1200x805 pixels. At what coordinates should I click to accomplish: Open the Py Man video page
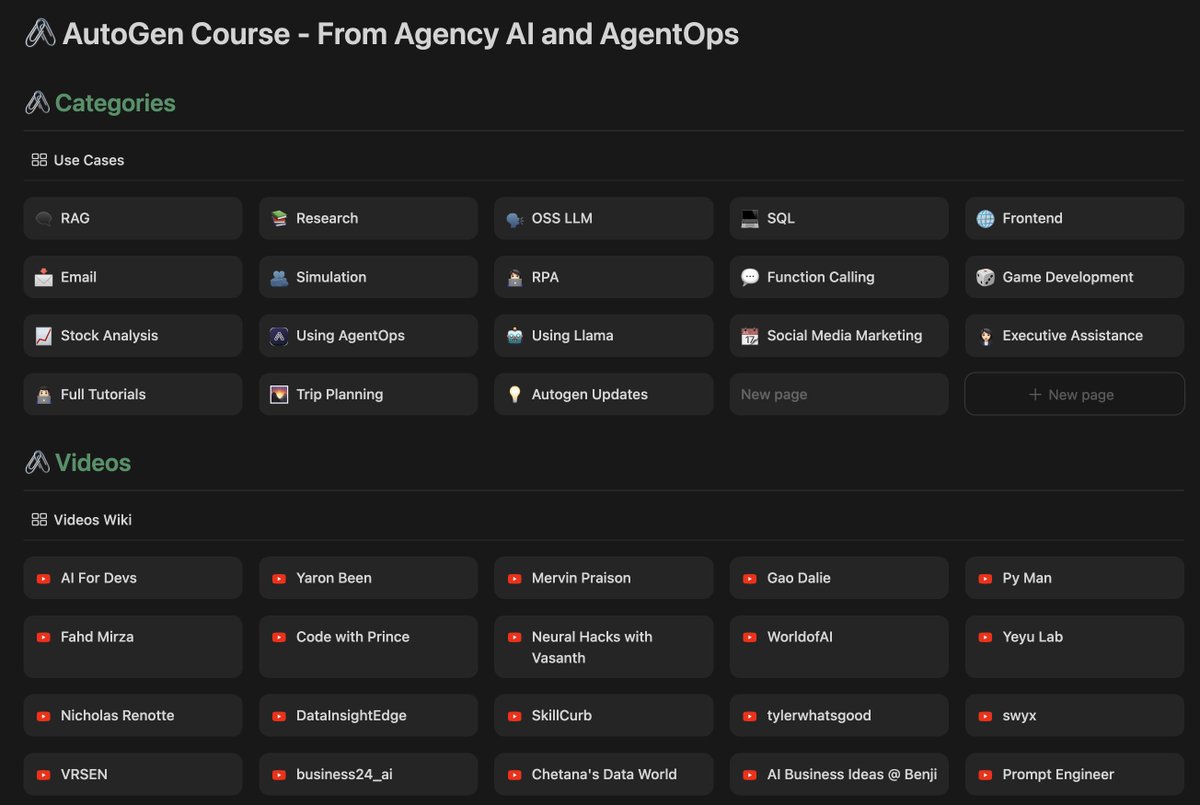coord(1074,578)
